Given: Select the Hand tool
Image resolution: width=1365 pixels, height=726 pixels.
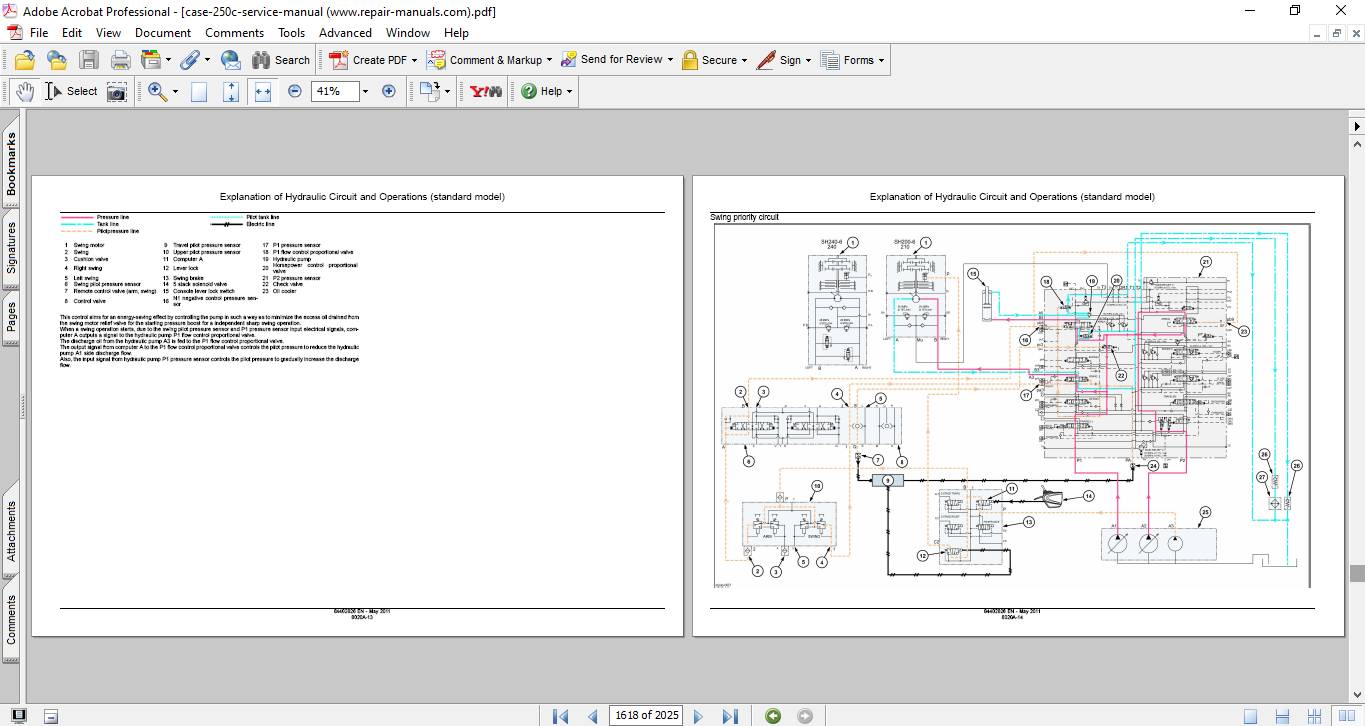Looking at the screenshot, I should [24, 91].
